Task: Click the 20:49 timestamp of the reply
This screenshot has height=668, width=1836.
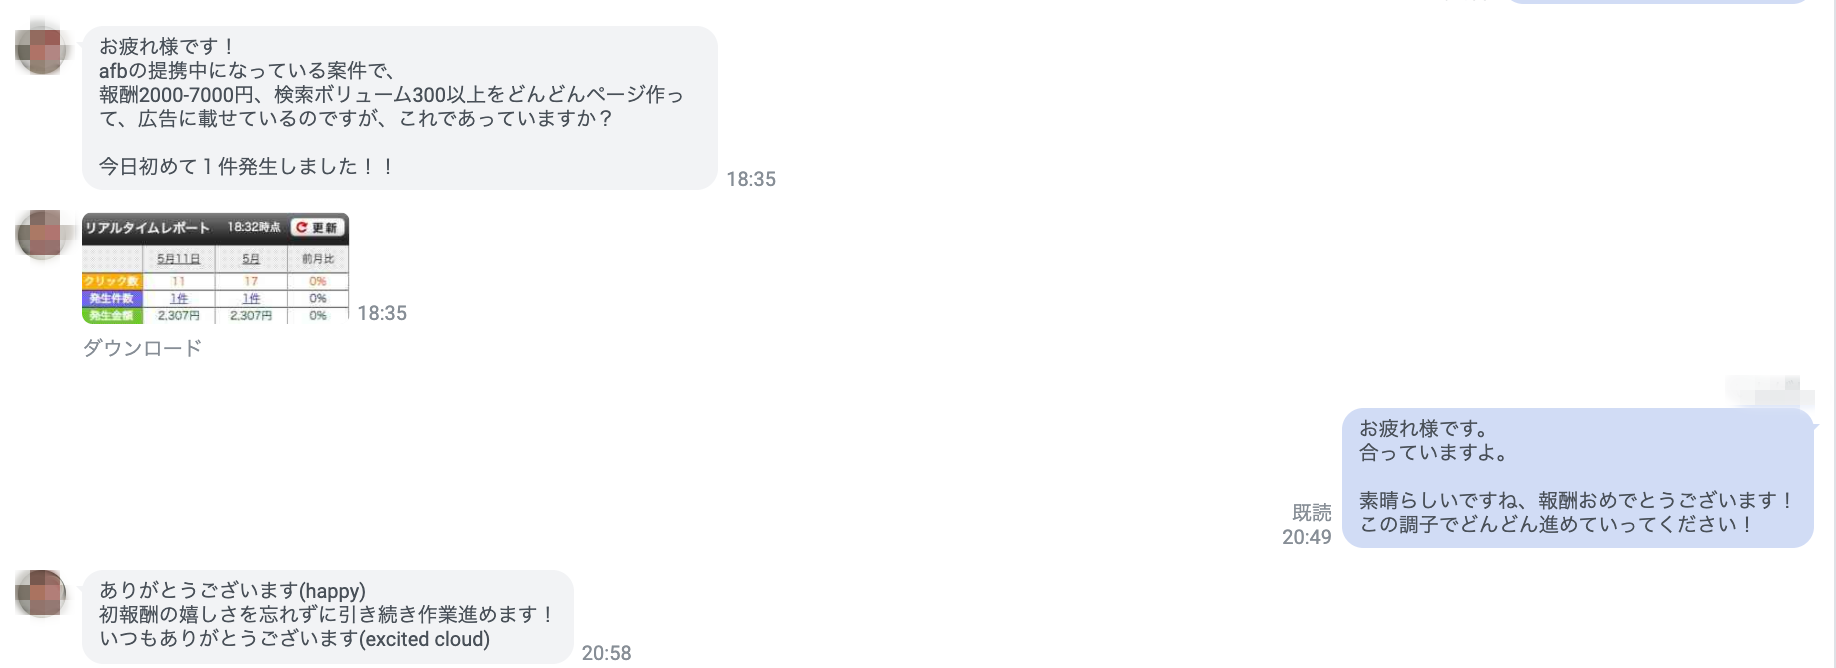Action: pyautogui.click(x=1306, y=537)
